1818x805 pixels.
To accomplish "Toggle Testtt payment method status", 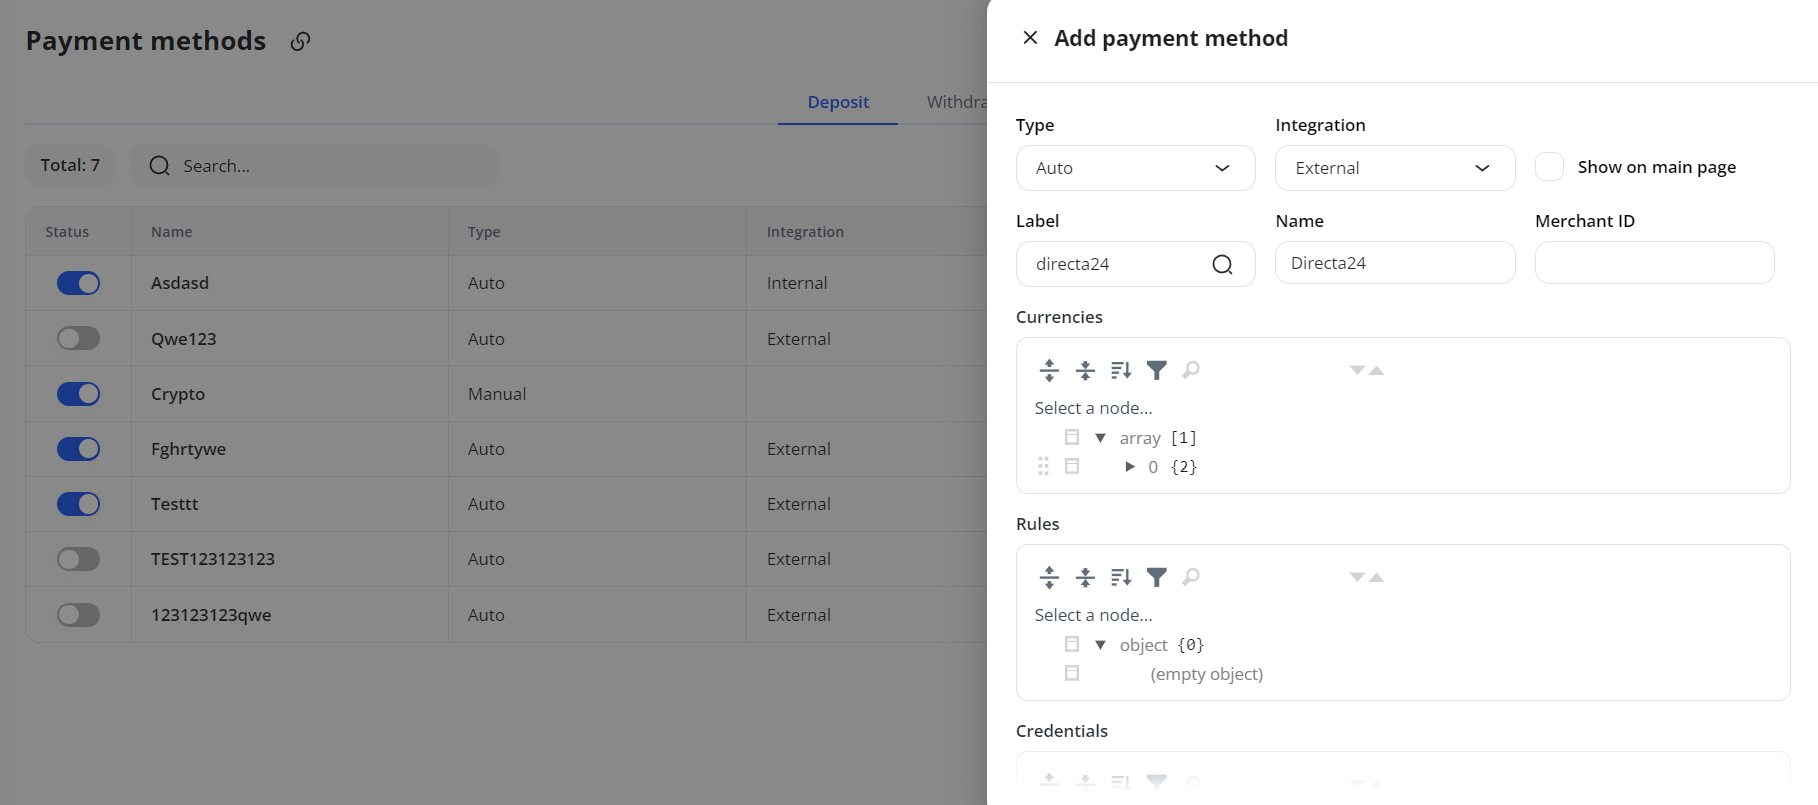I will (78, 504).
